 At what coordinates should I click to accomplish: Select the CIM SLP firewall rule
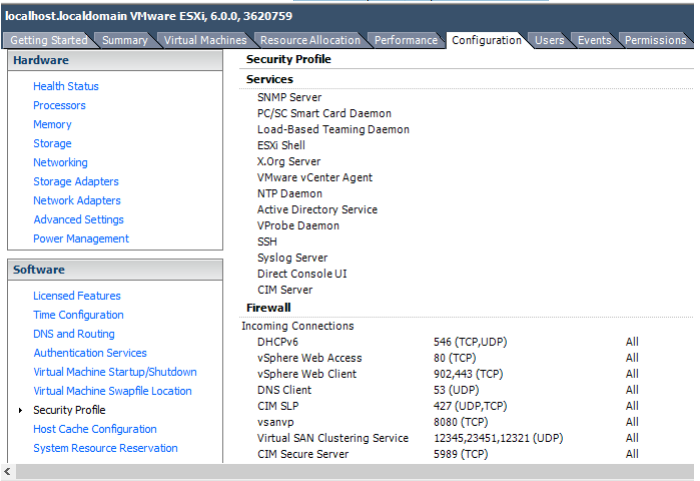tap(278, 406)
